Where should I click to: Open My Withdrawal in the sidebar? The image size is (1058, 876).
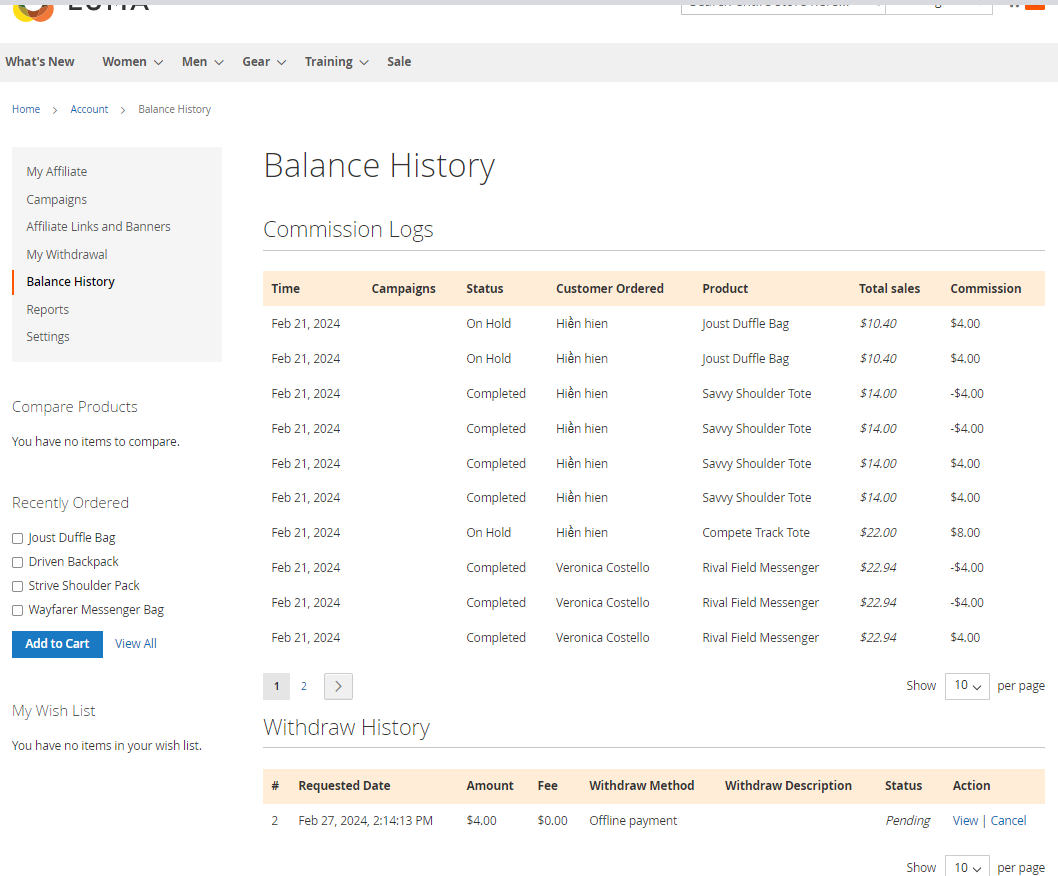coord(67,255)
